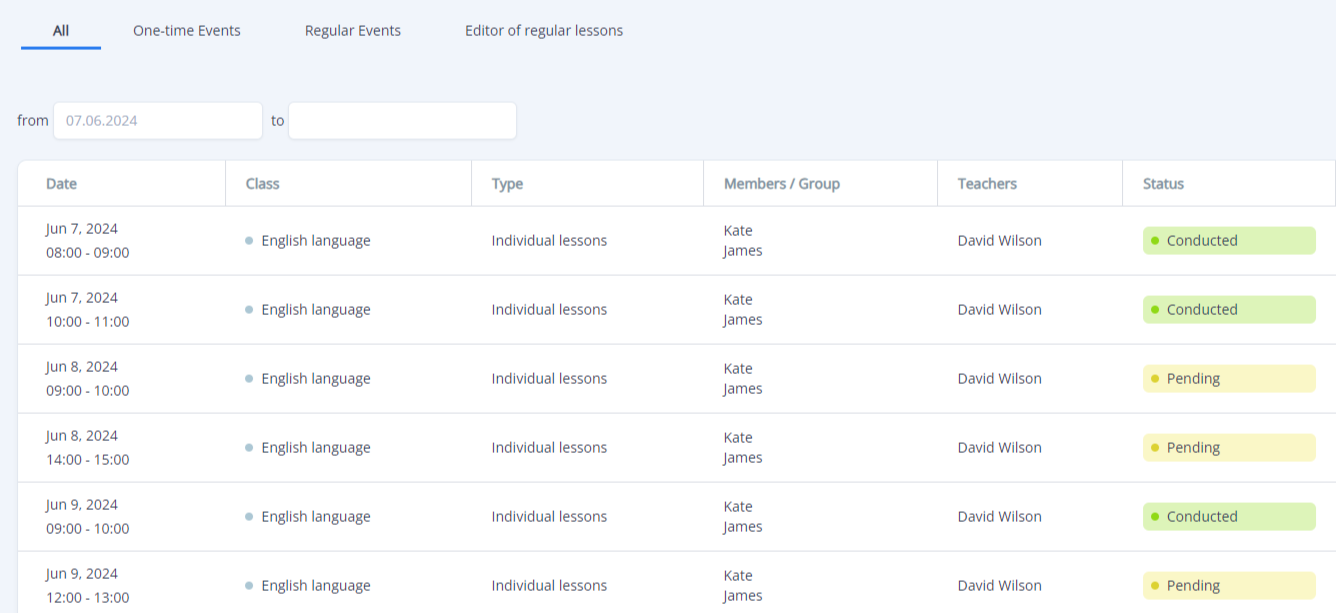The width and height of the screenshot is (1336, 613).
Task: Open Conducted status for Jun 7 10:00 lesson
Action: (1229, 310)
